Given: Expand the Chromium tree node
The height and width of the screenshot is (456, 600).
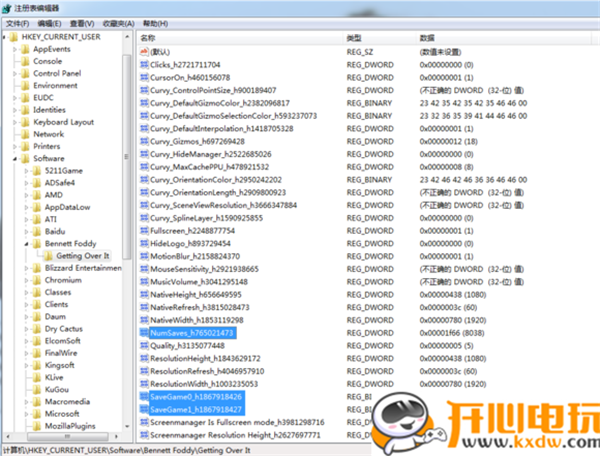Looking at the screenshot, I should (x=26, y=280).
